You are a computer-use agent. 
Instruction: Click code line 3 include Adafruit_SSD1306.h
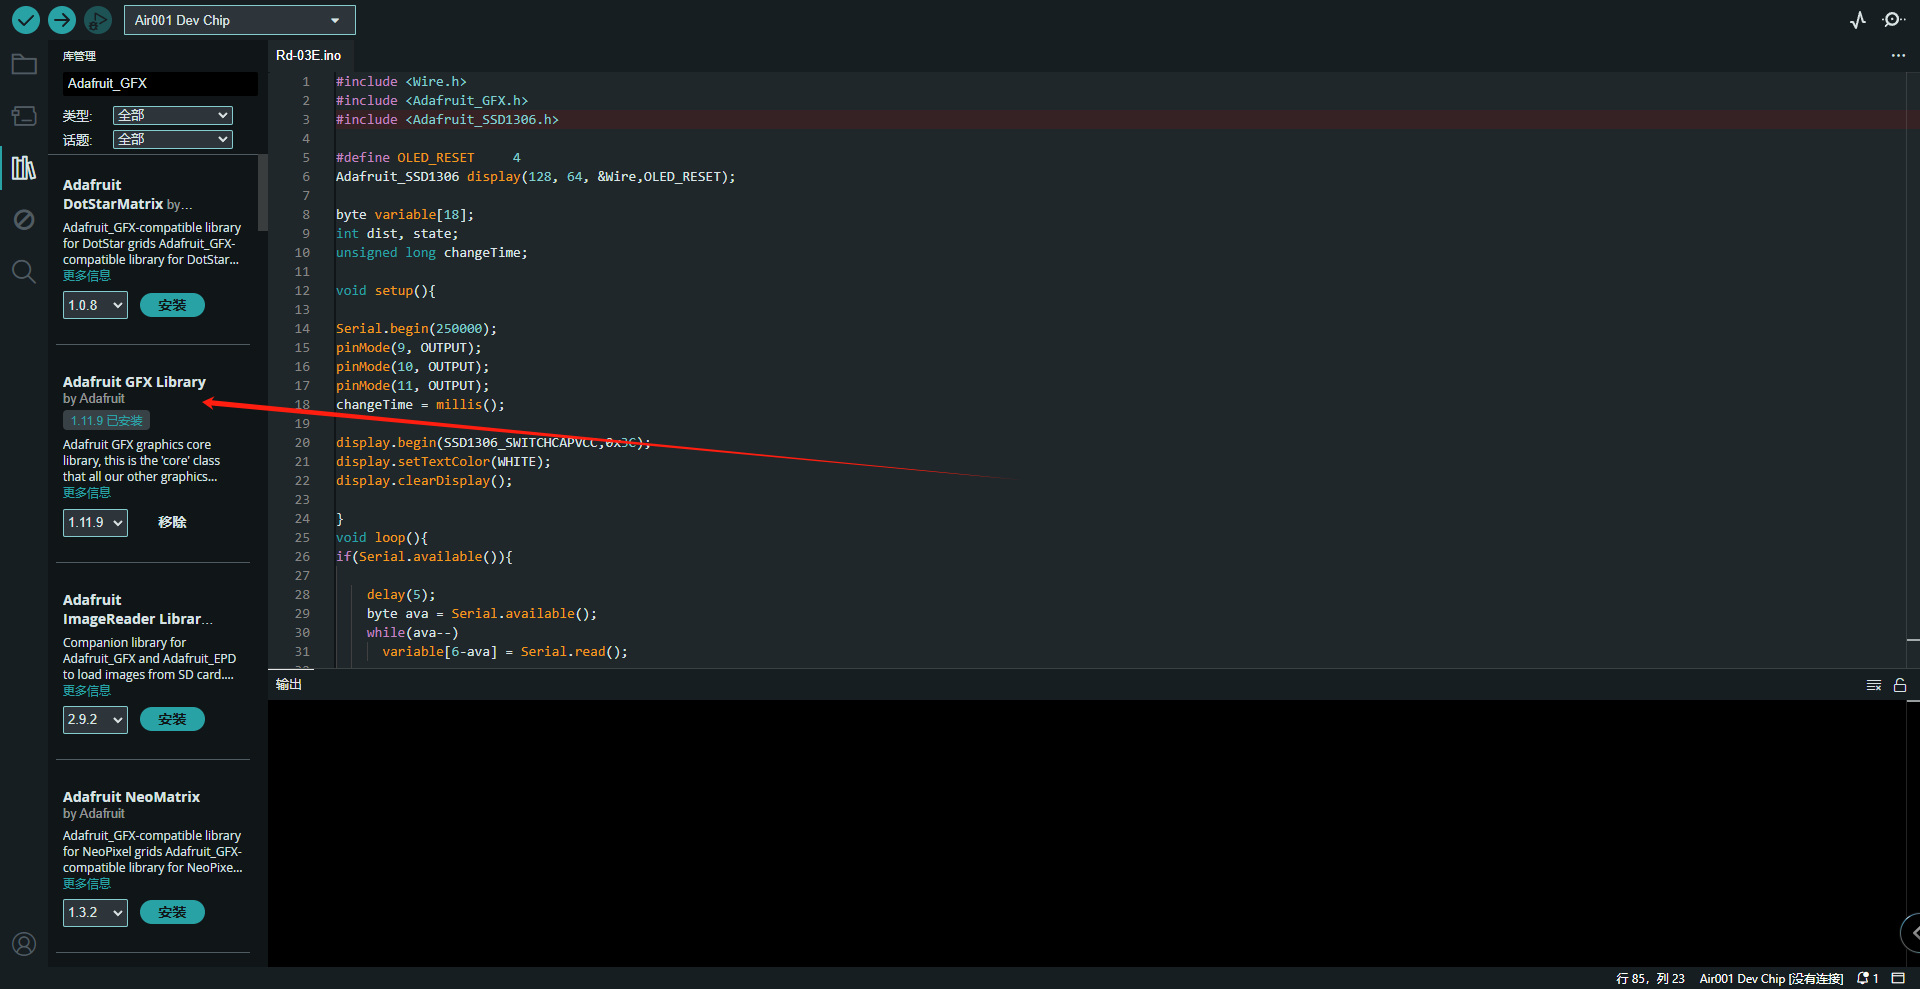tap(447, 120)
